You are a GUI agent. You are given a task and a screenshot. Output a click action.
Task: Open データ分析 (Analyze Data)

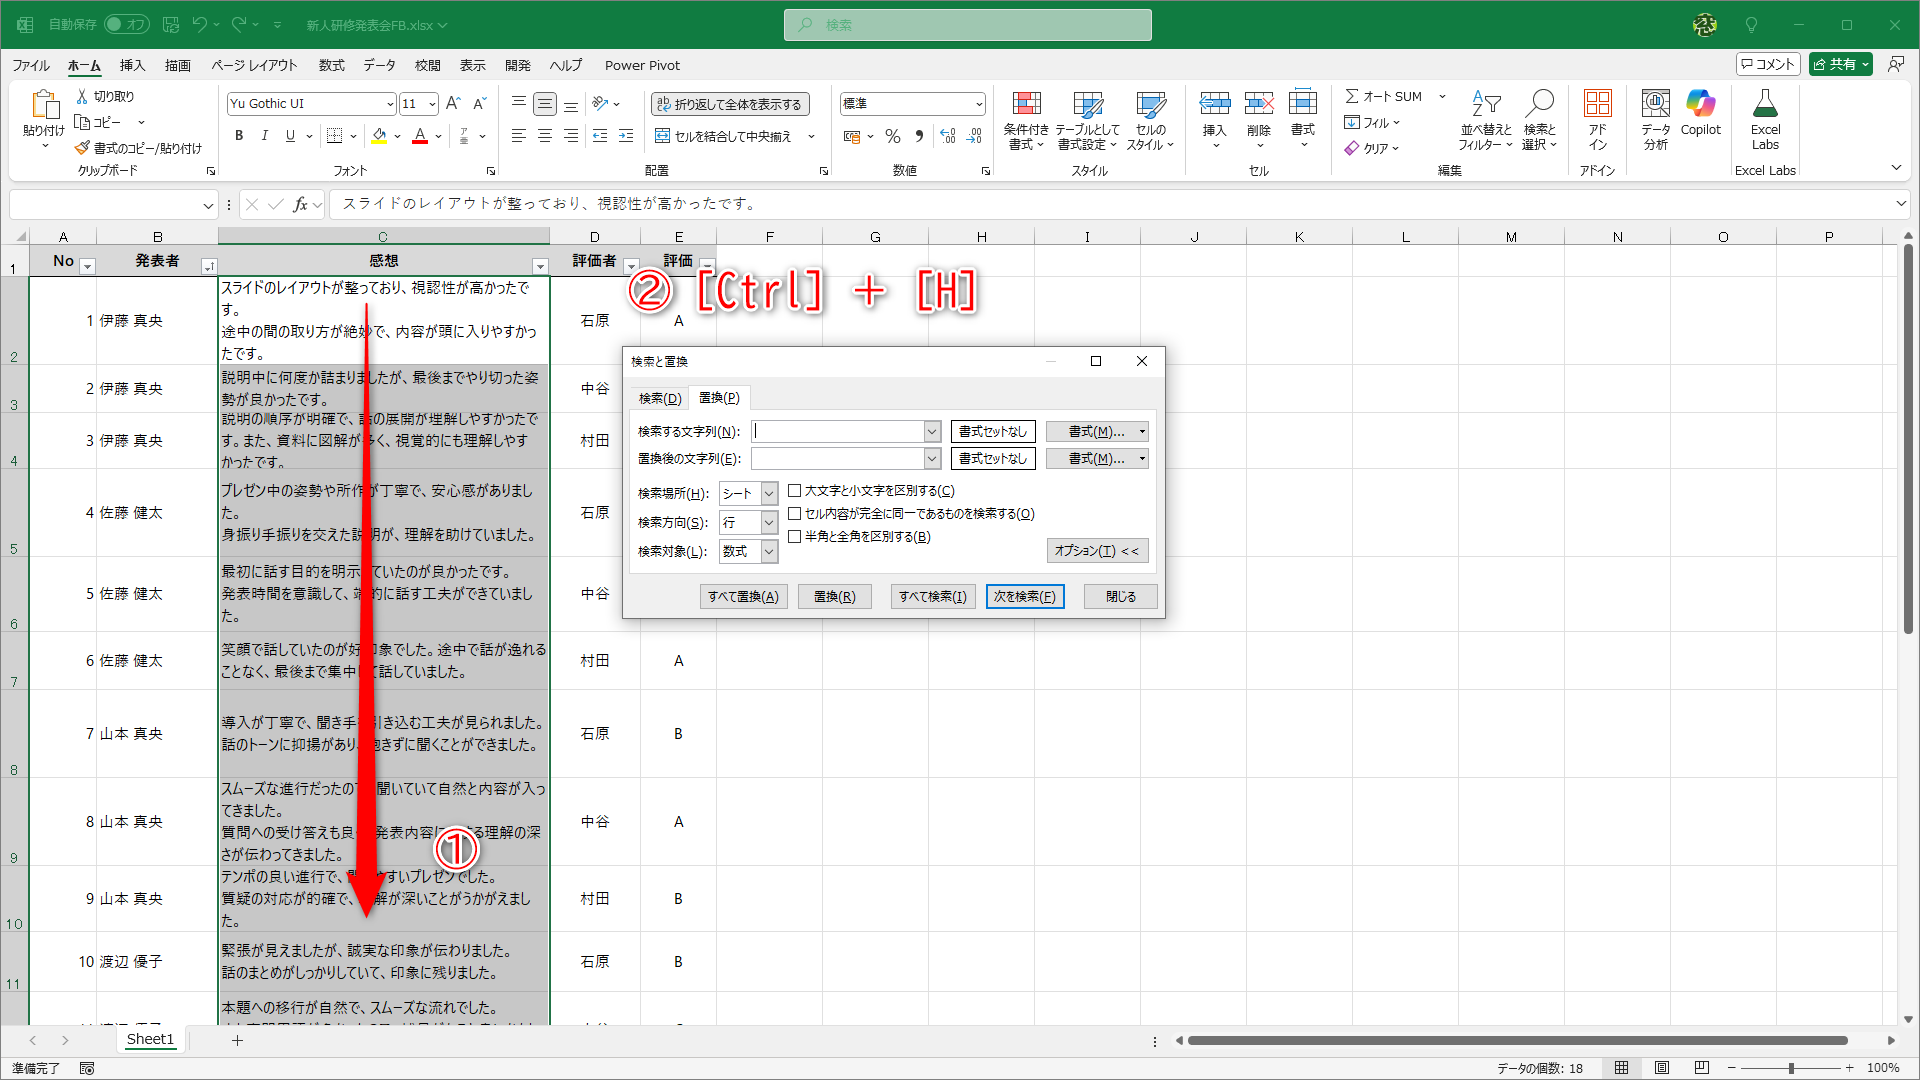click(x=1655, y=120)
